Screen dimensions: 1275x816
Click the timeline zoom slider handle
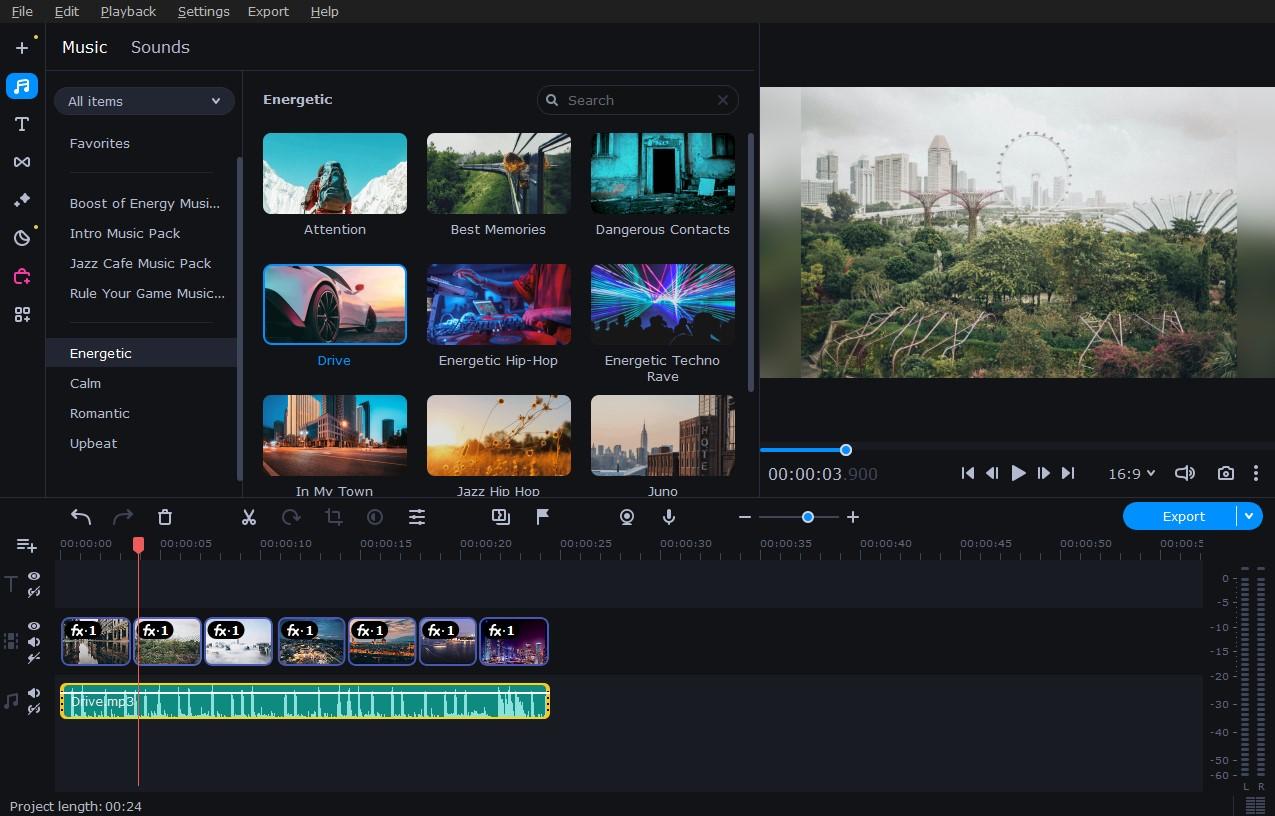point(807,517)
